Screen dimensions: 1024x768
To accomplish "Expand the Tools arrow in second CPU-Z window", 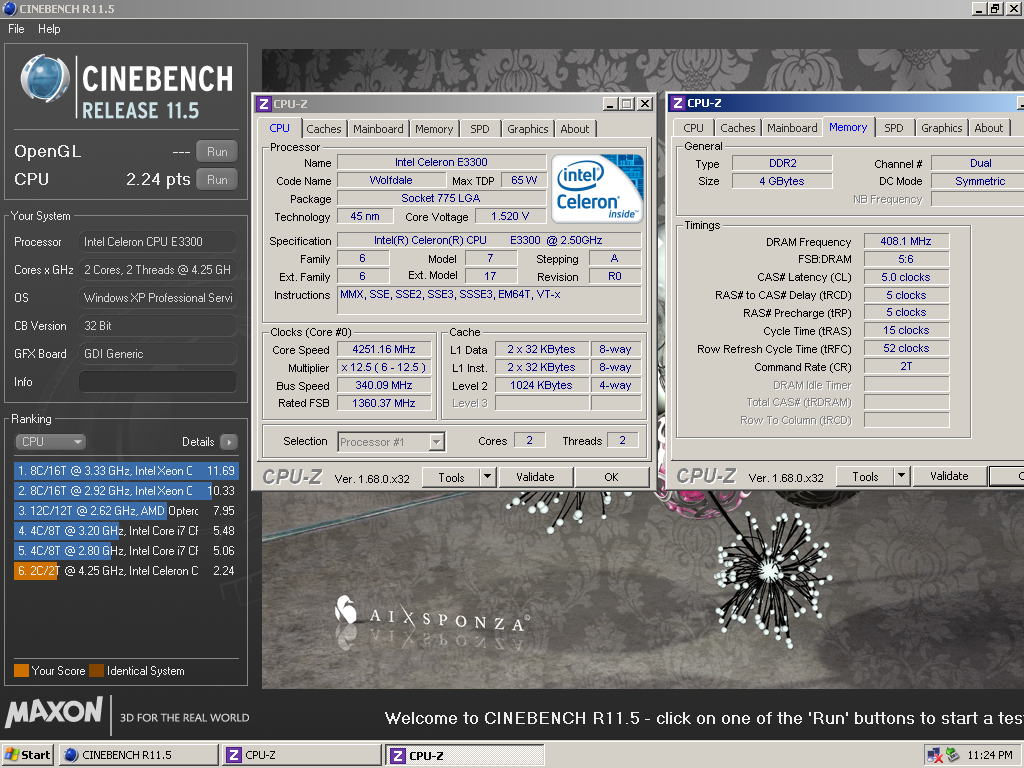I will 901,476.
